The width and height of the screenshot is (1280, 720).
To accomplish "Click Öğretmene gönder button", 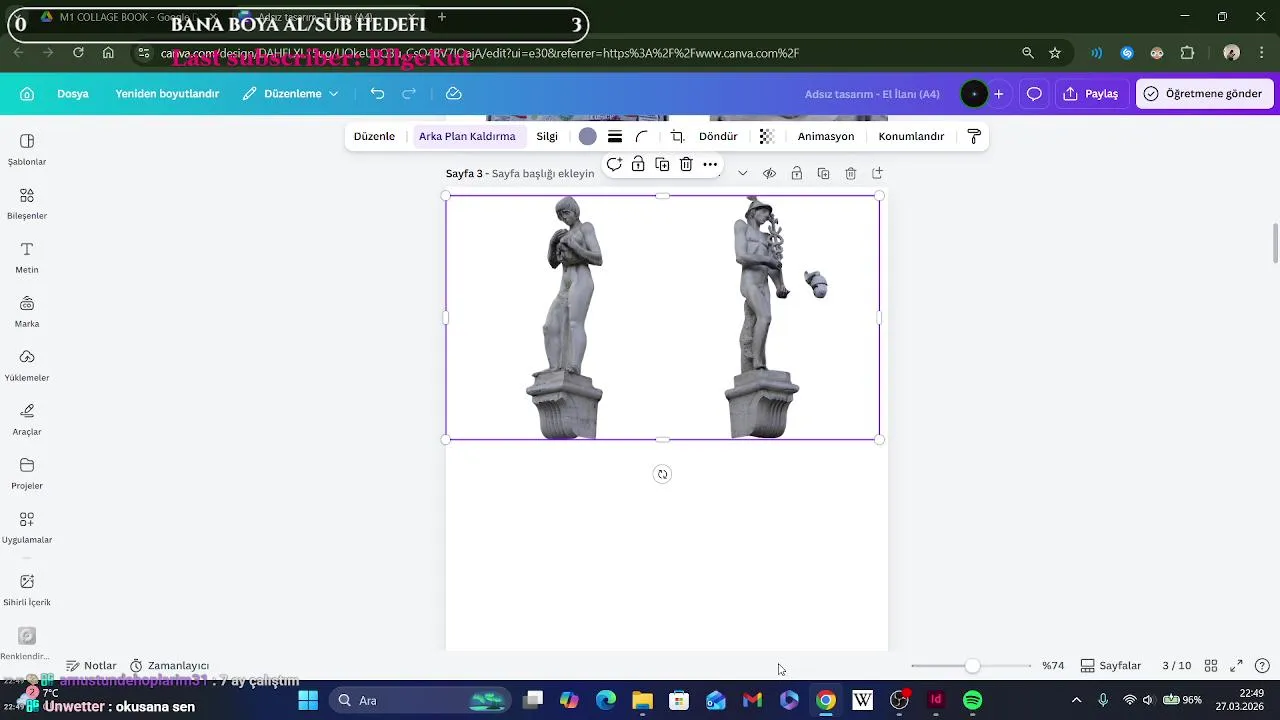I will click(1203, 94).
